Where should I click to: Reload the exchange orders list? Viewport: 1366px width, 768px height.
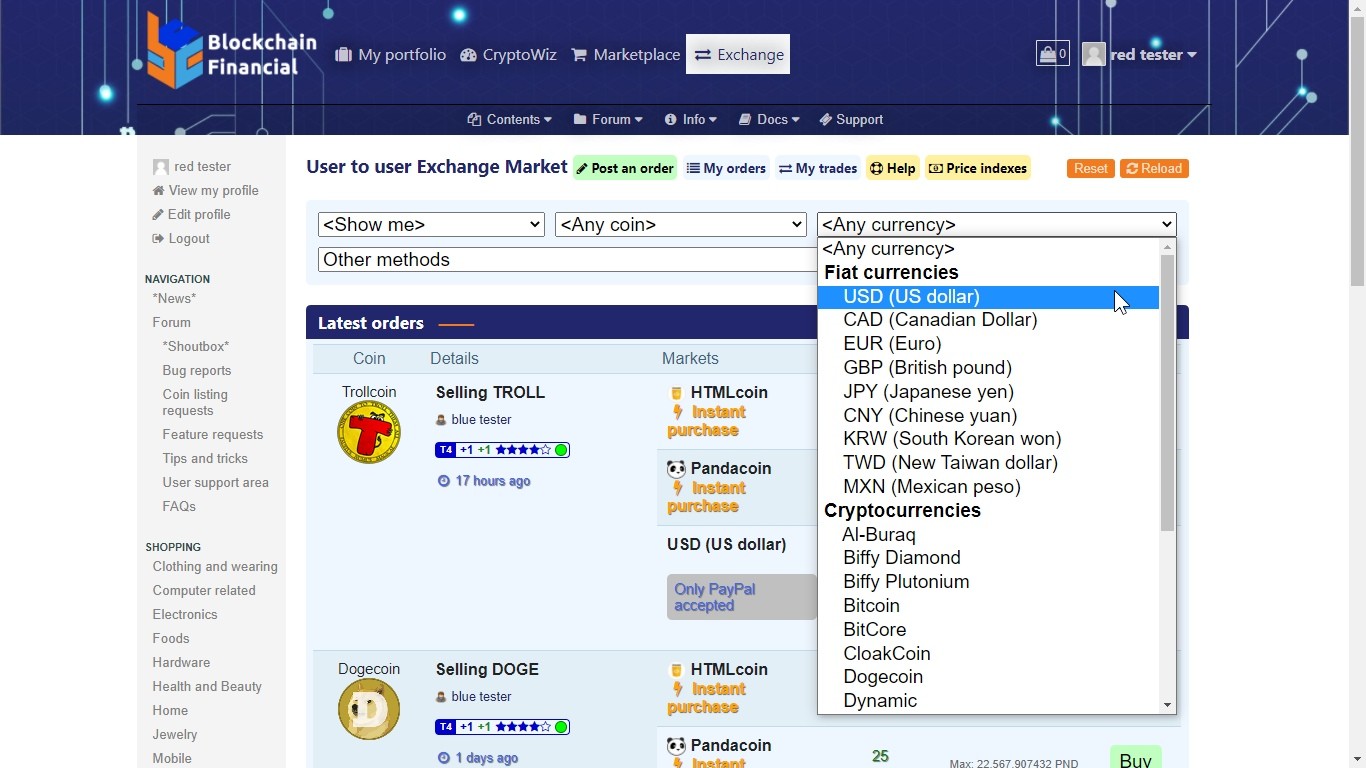(1154, 168)
